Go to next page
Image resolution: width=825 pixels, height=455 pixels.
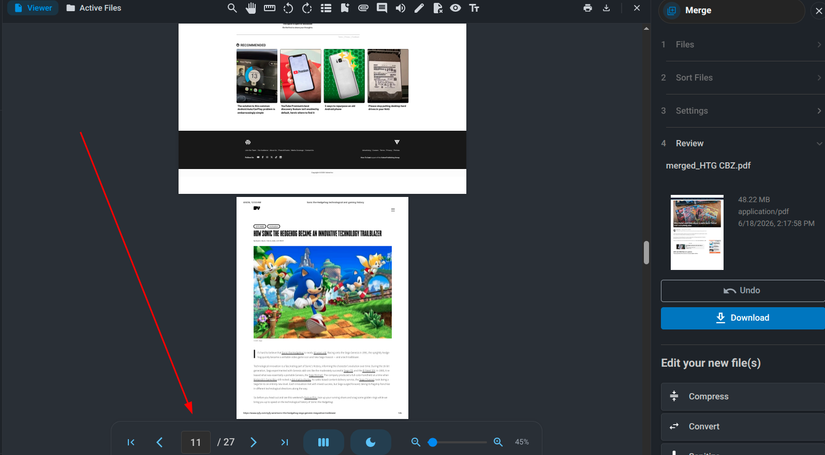254,442
